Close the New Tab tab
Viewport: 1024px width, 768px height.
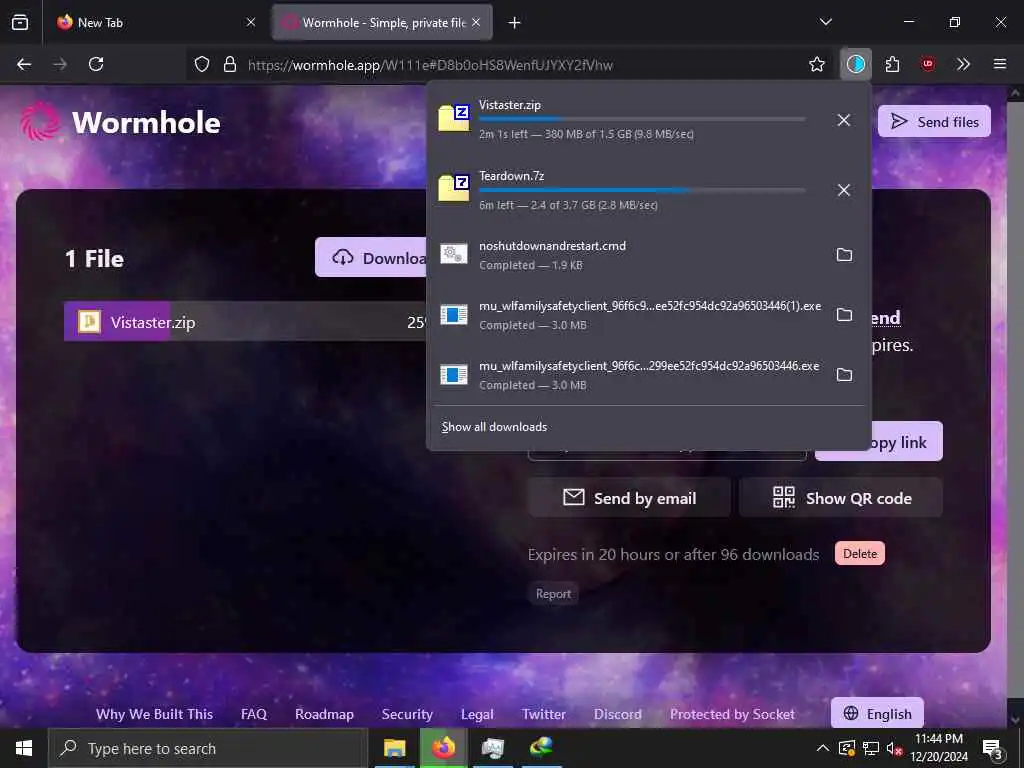(x=251, y=23)
